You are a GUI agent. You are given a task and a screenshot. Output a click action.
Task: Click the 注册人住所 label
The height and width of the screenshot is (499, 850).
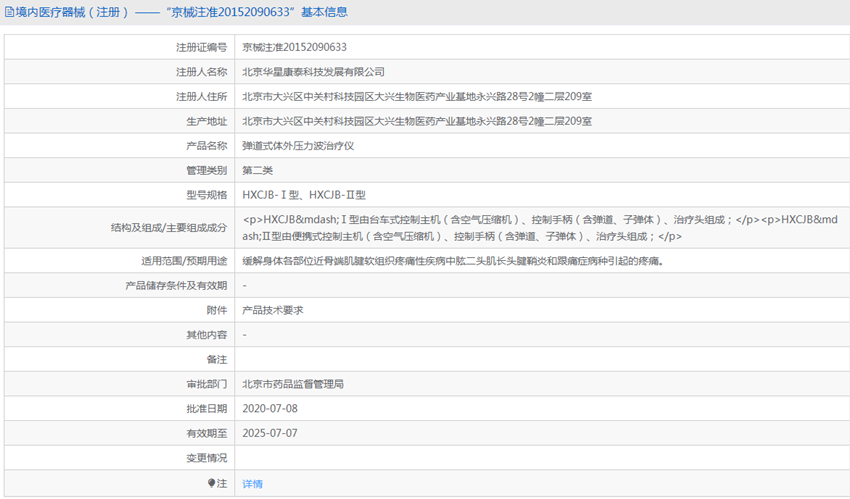coord(202,96)
